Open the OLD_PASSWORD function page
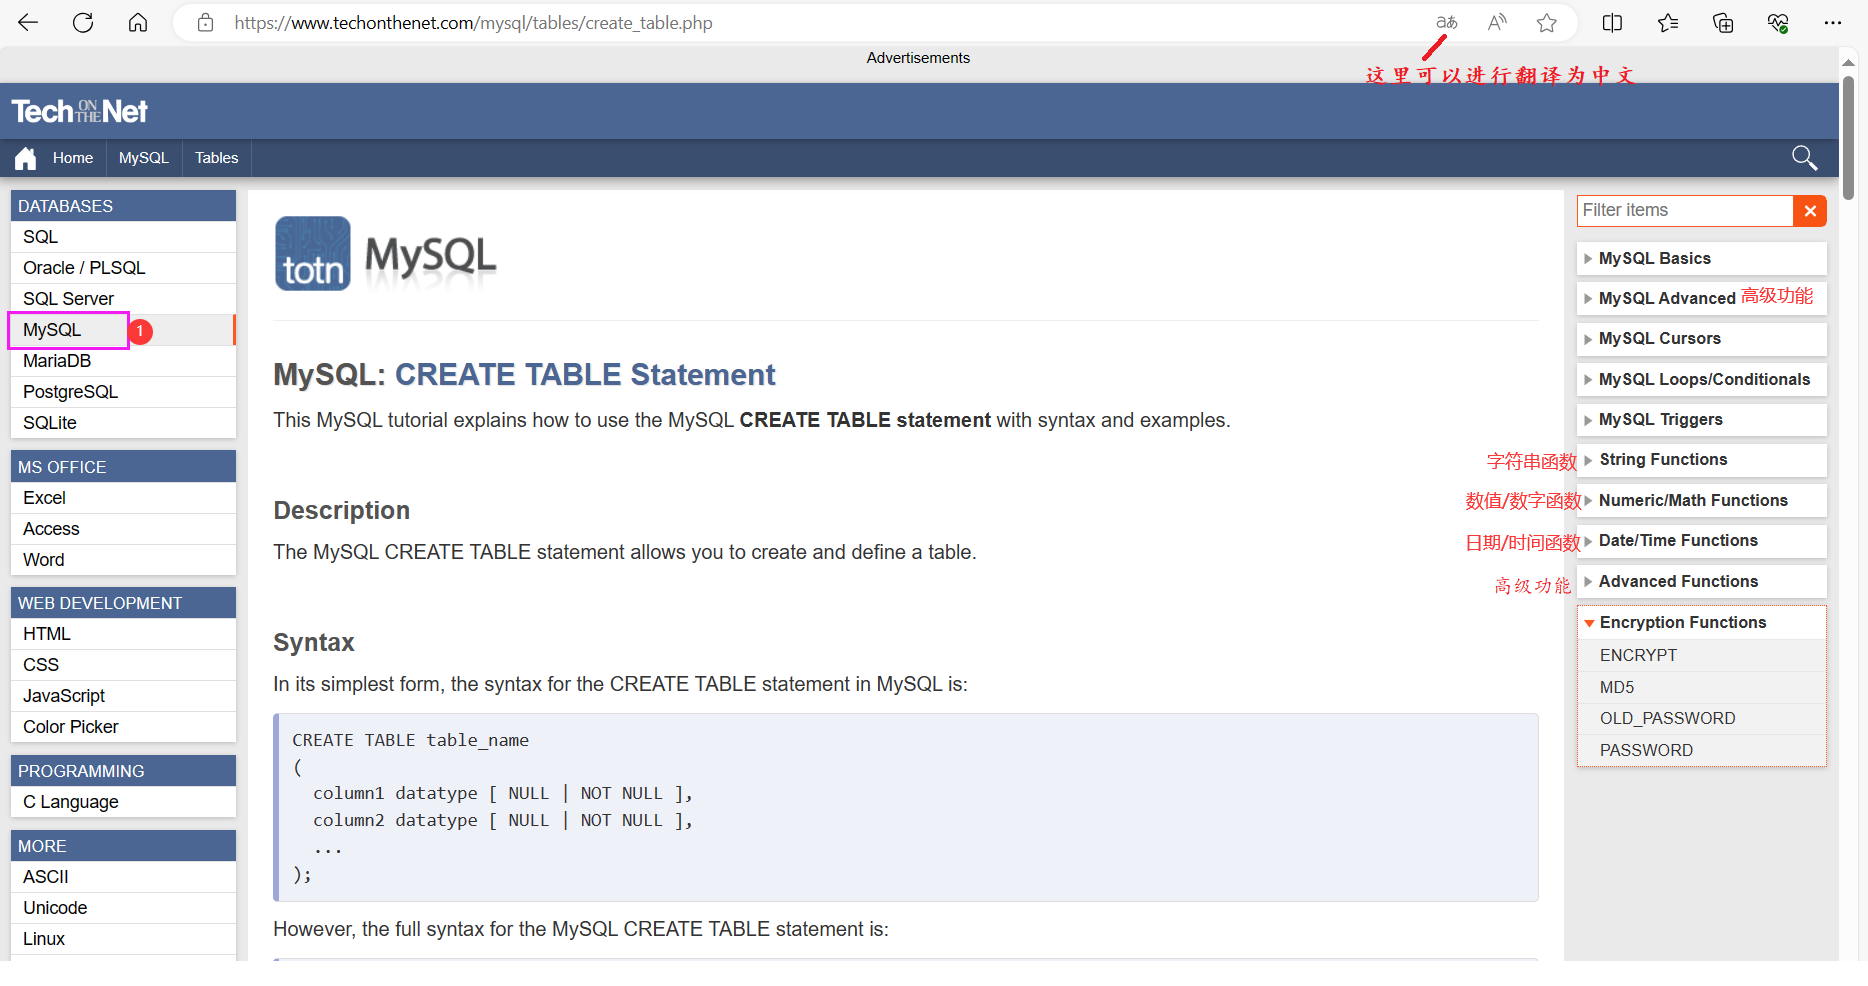This screenshot has height=986, width=1868. pos(1702,718)
